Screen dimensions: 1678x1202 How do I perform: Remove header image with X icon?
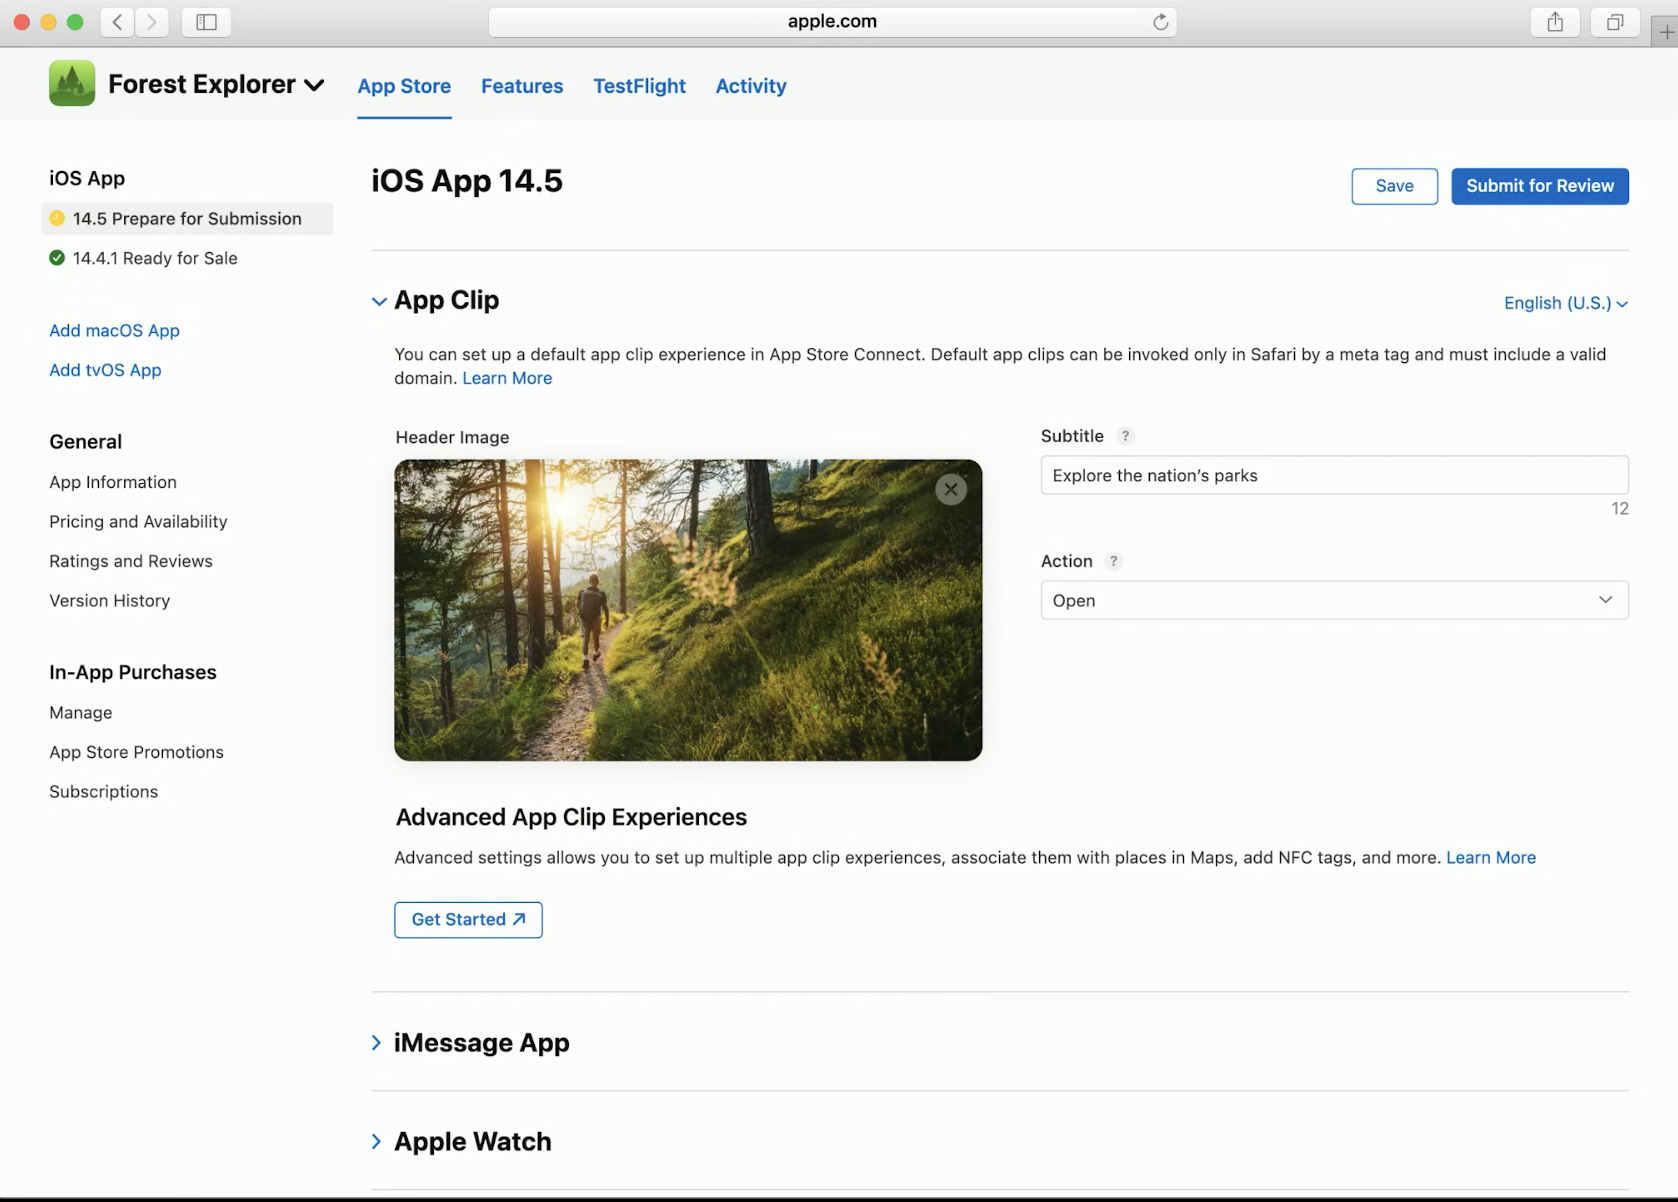951,489
